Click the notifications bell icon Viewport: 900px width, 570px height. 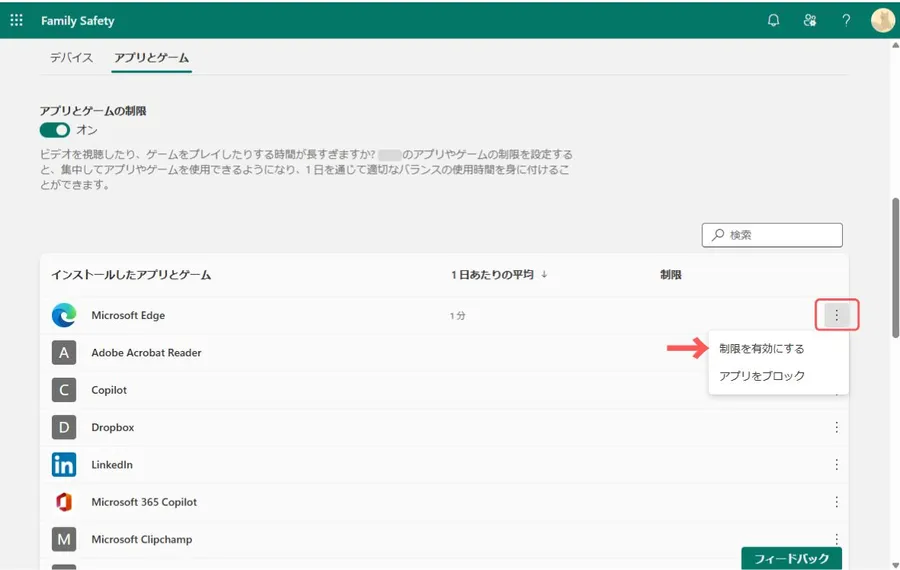(773, 20)
